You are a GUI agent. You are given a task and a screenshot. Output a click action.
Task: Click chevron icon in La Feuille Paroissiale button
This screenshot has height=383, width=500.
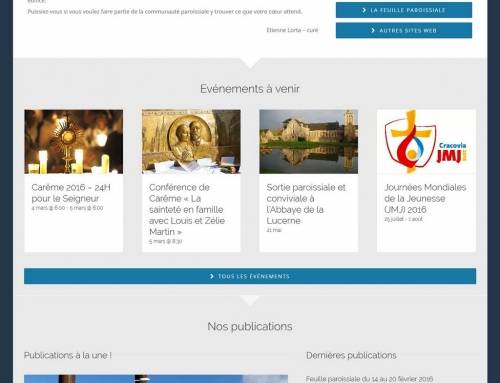364,10
